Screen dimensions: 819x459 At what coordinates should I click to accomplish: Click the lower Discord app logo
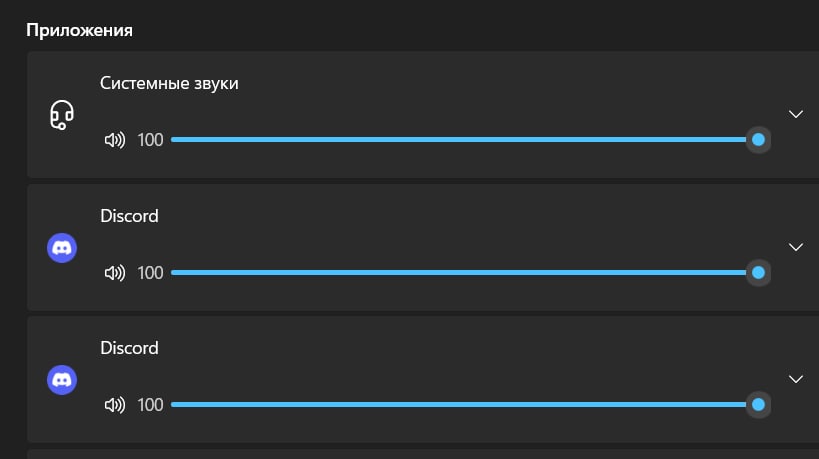click(x=62, y=380)
